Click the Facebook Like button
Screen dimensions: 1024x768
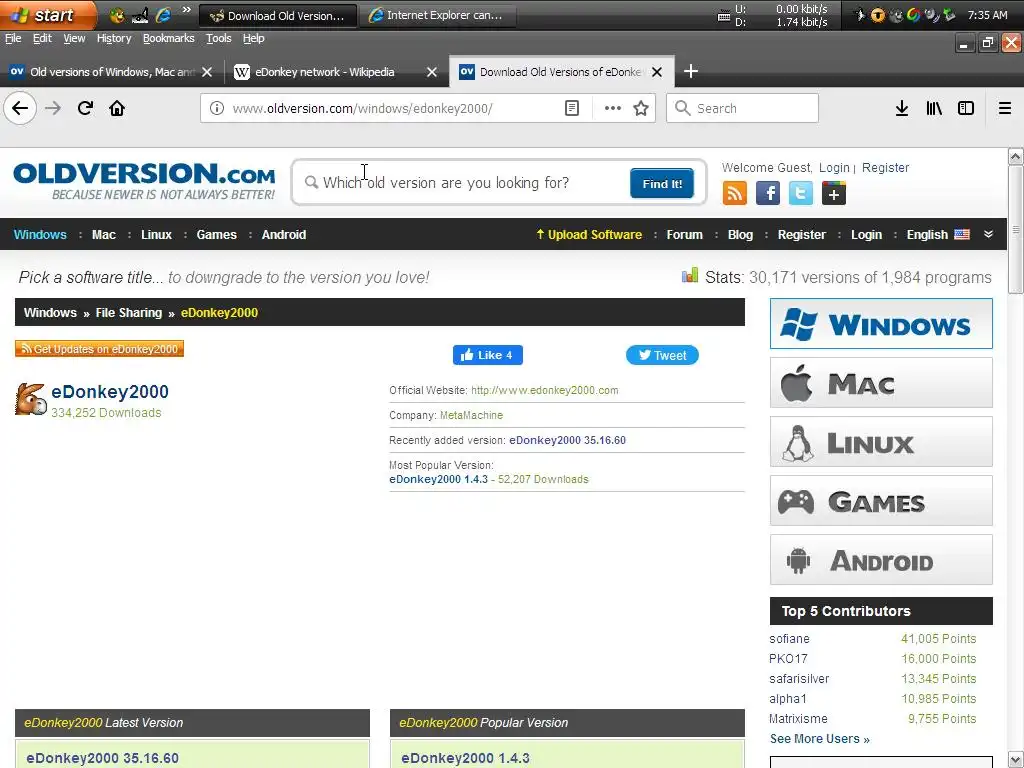[x=488, y=355]
